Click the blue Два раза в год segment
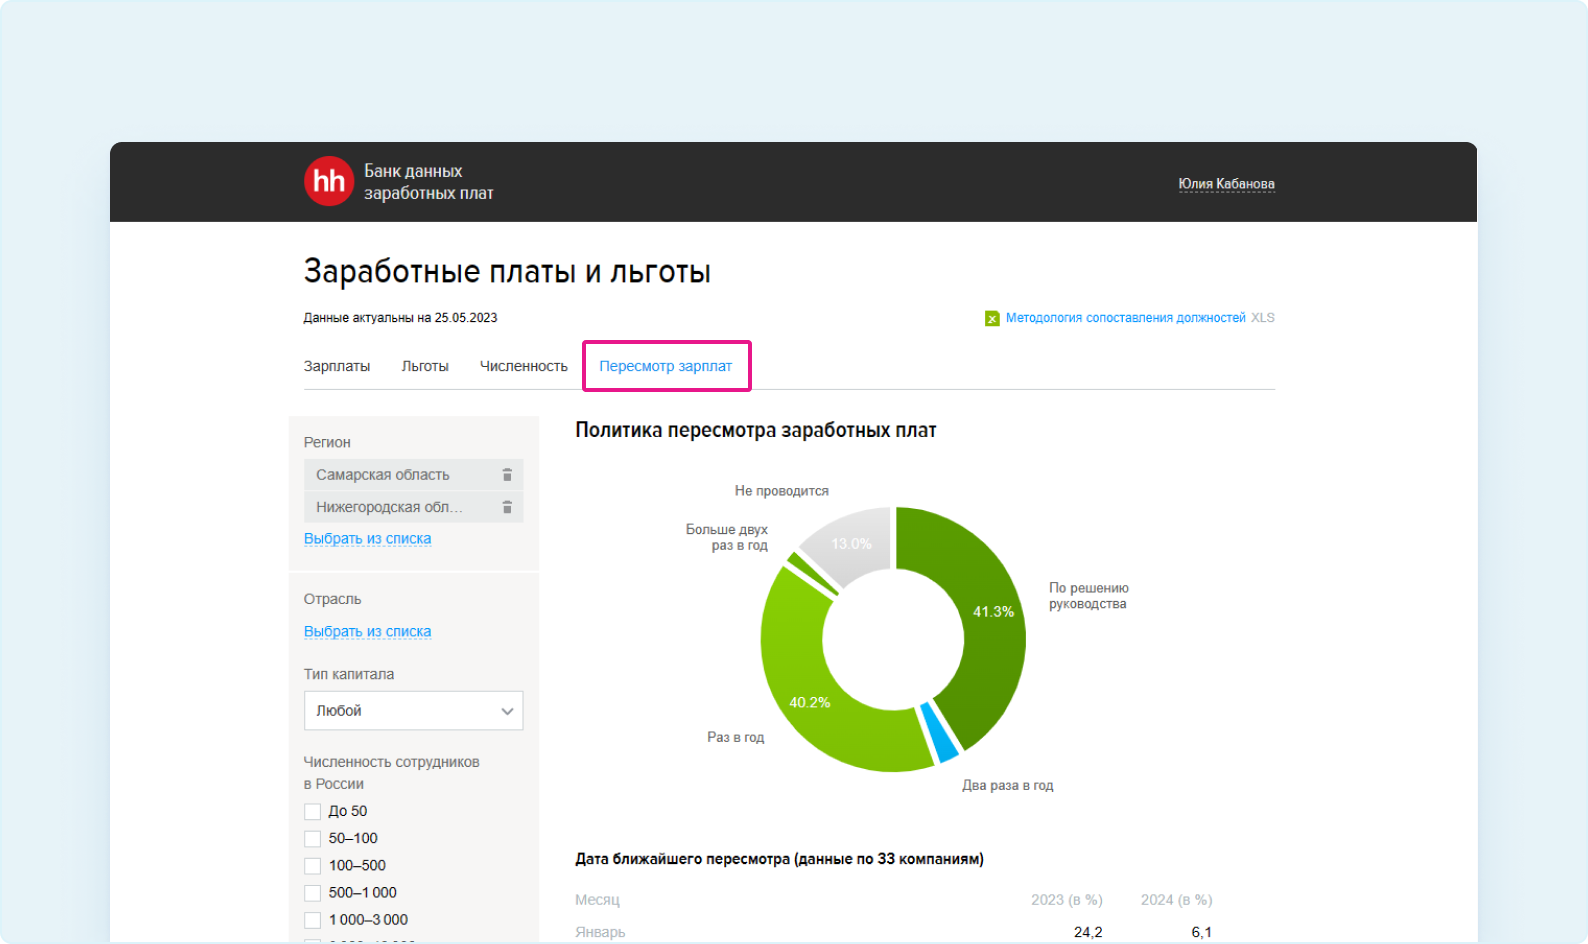1588x944 pixels. tap(939, 733)
